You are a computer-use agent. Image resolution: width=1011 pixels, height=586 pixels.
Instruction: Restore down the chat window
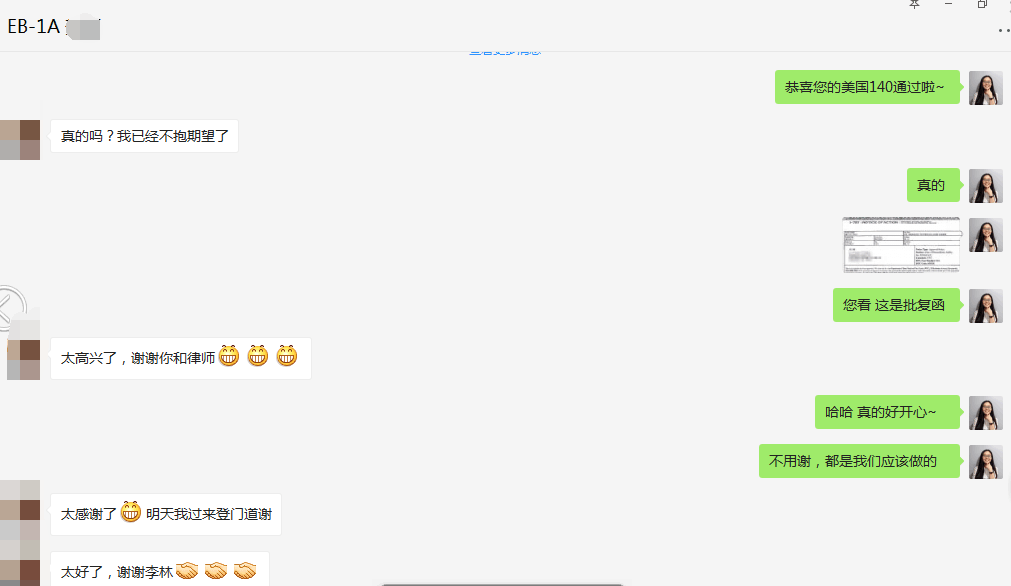coord(982,5)
